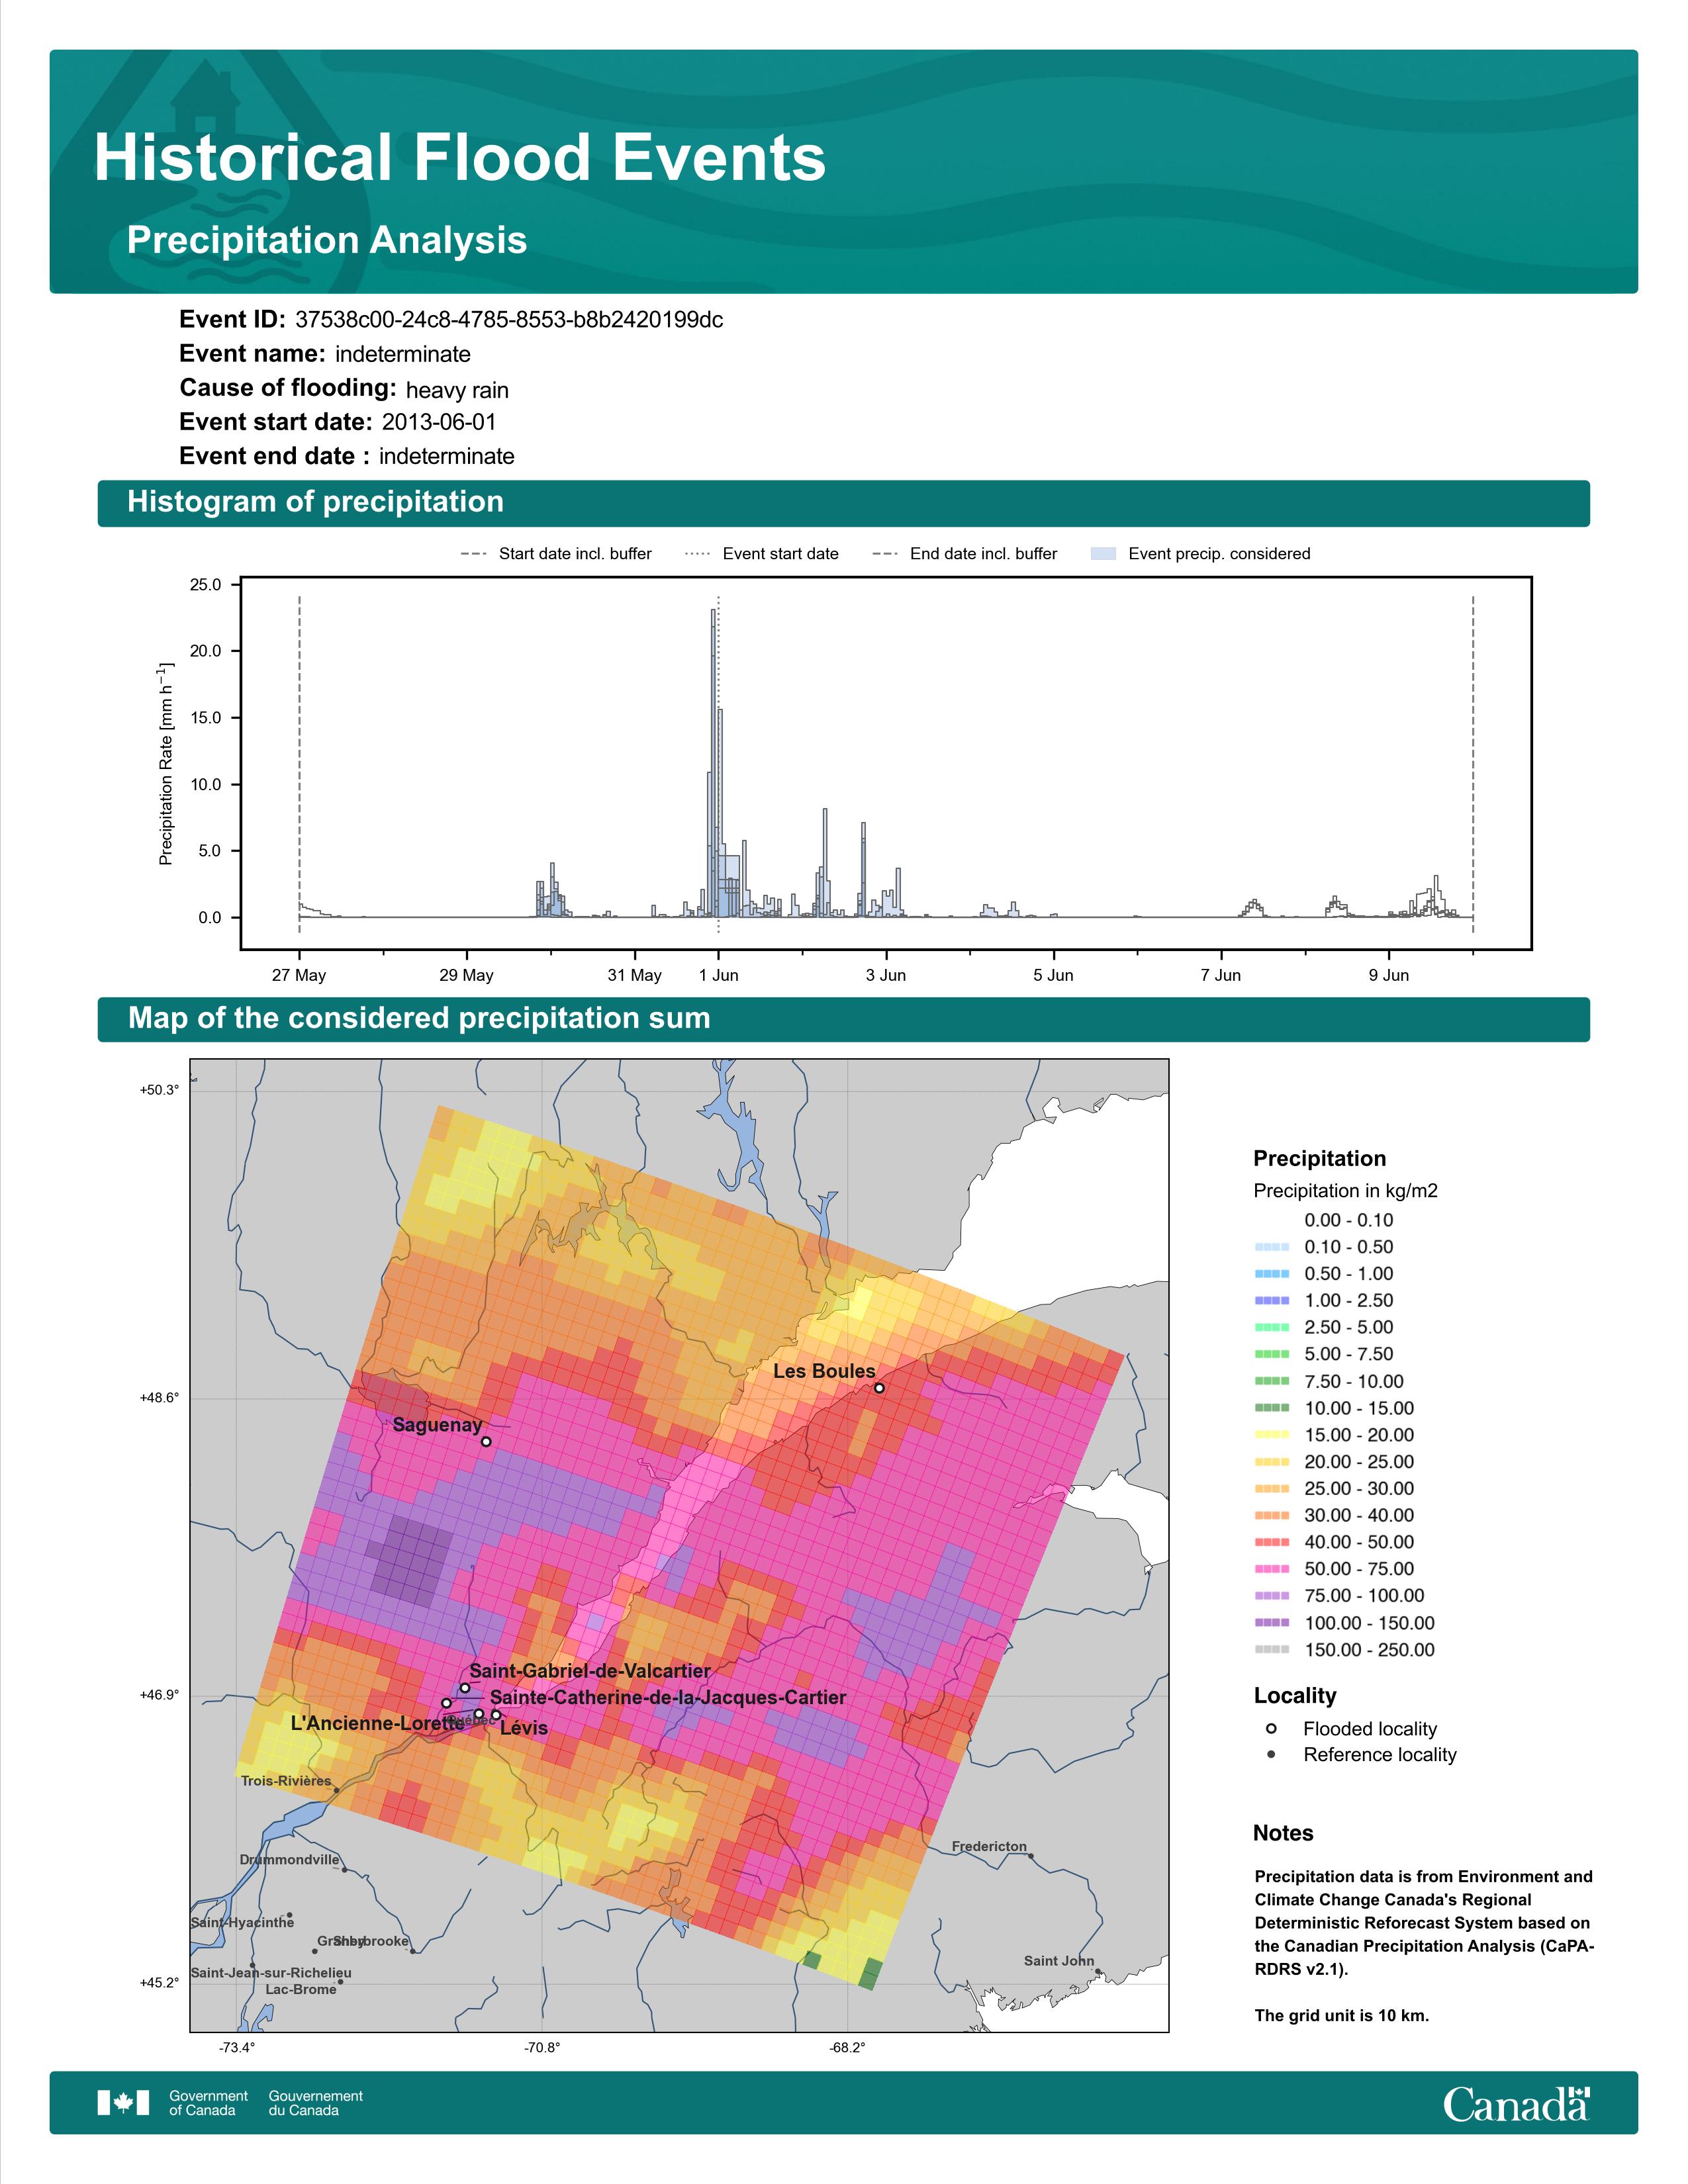The height and width of the screenshot is (2184, 1688).
Task: Click the End date incl. buffer legend entry
Action: [965, 554]
